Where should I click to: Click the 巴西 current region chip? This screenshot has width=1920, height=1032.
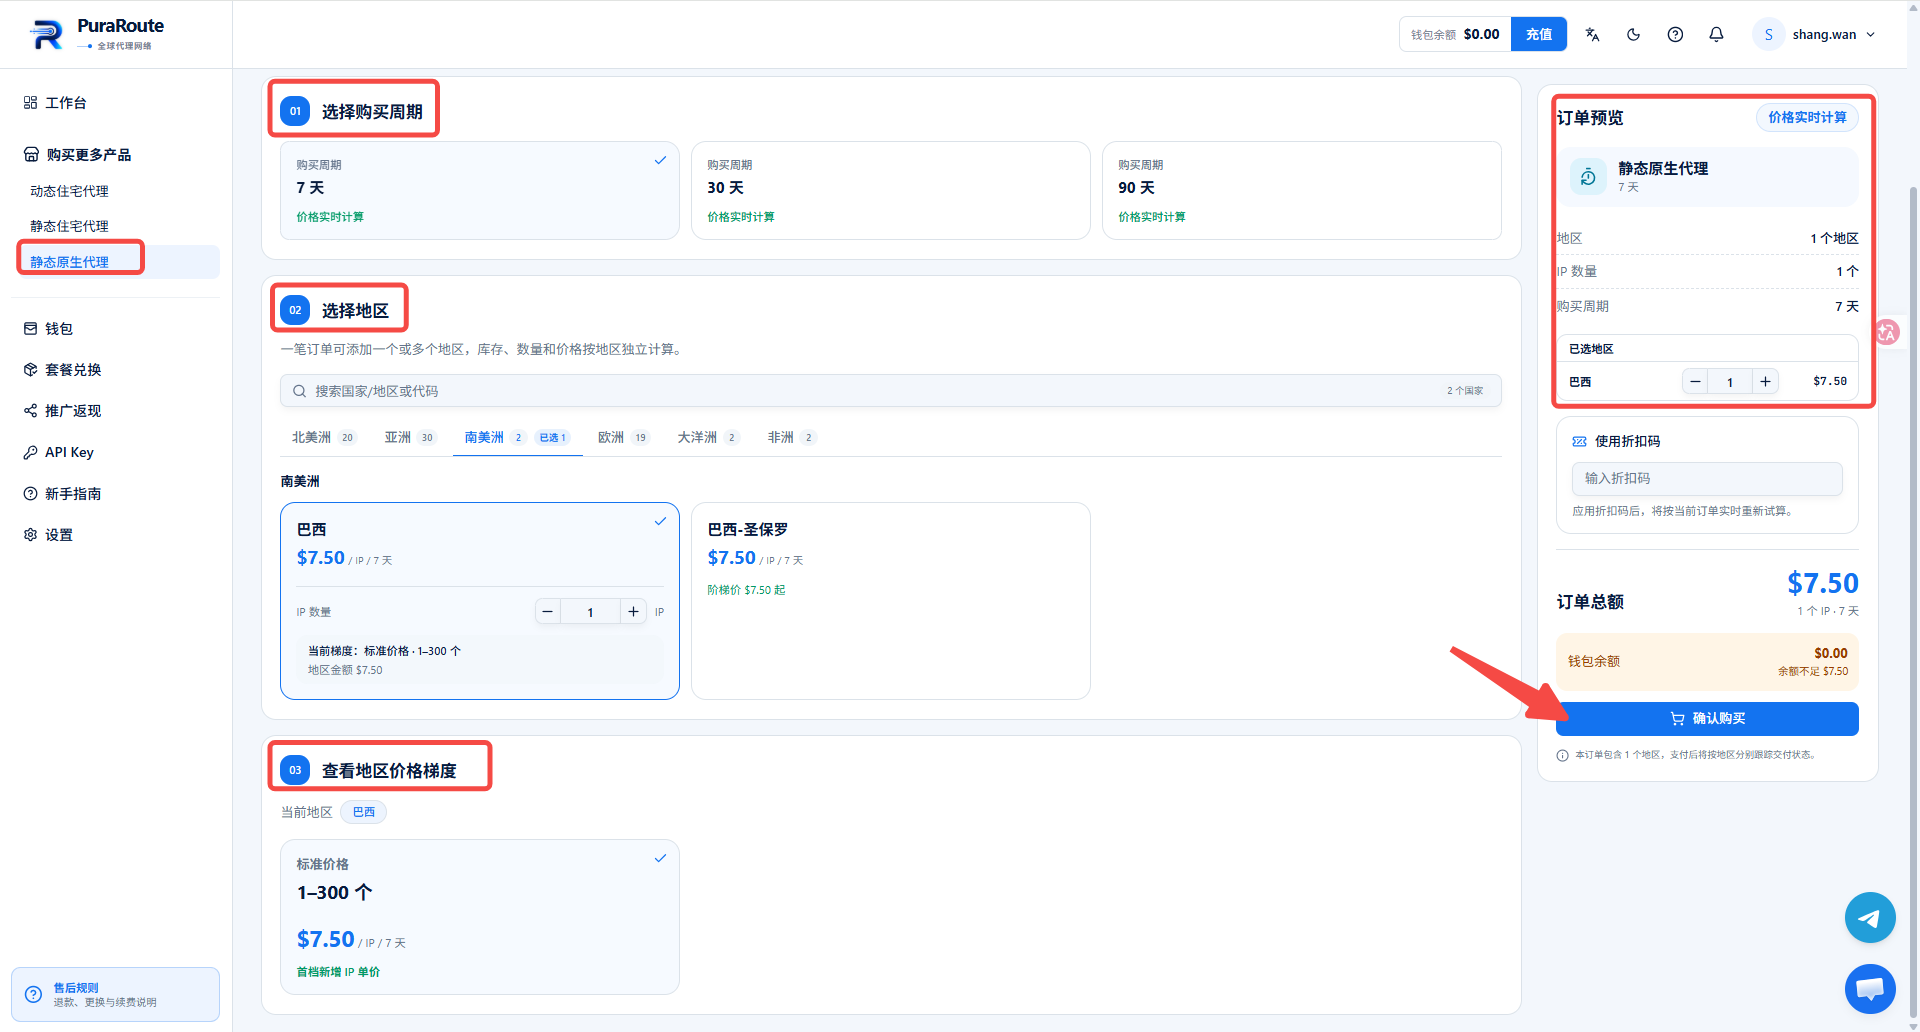[x=364, y=812]
